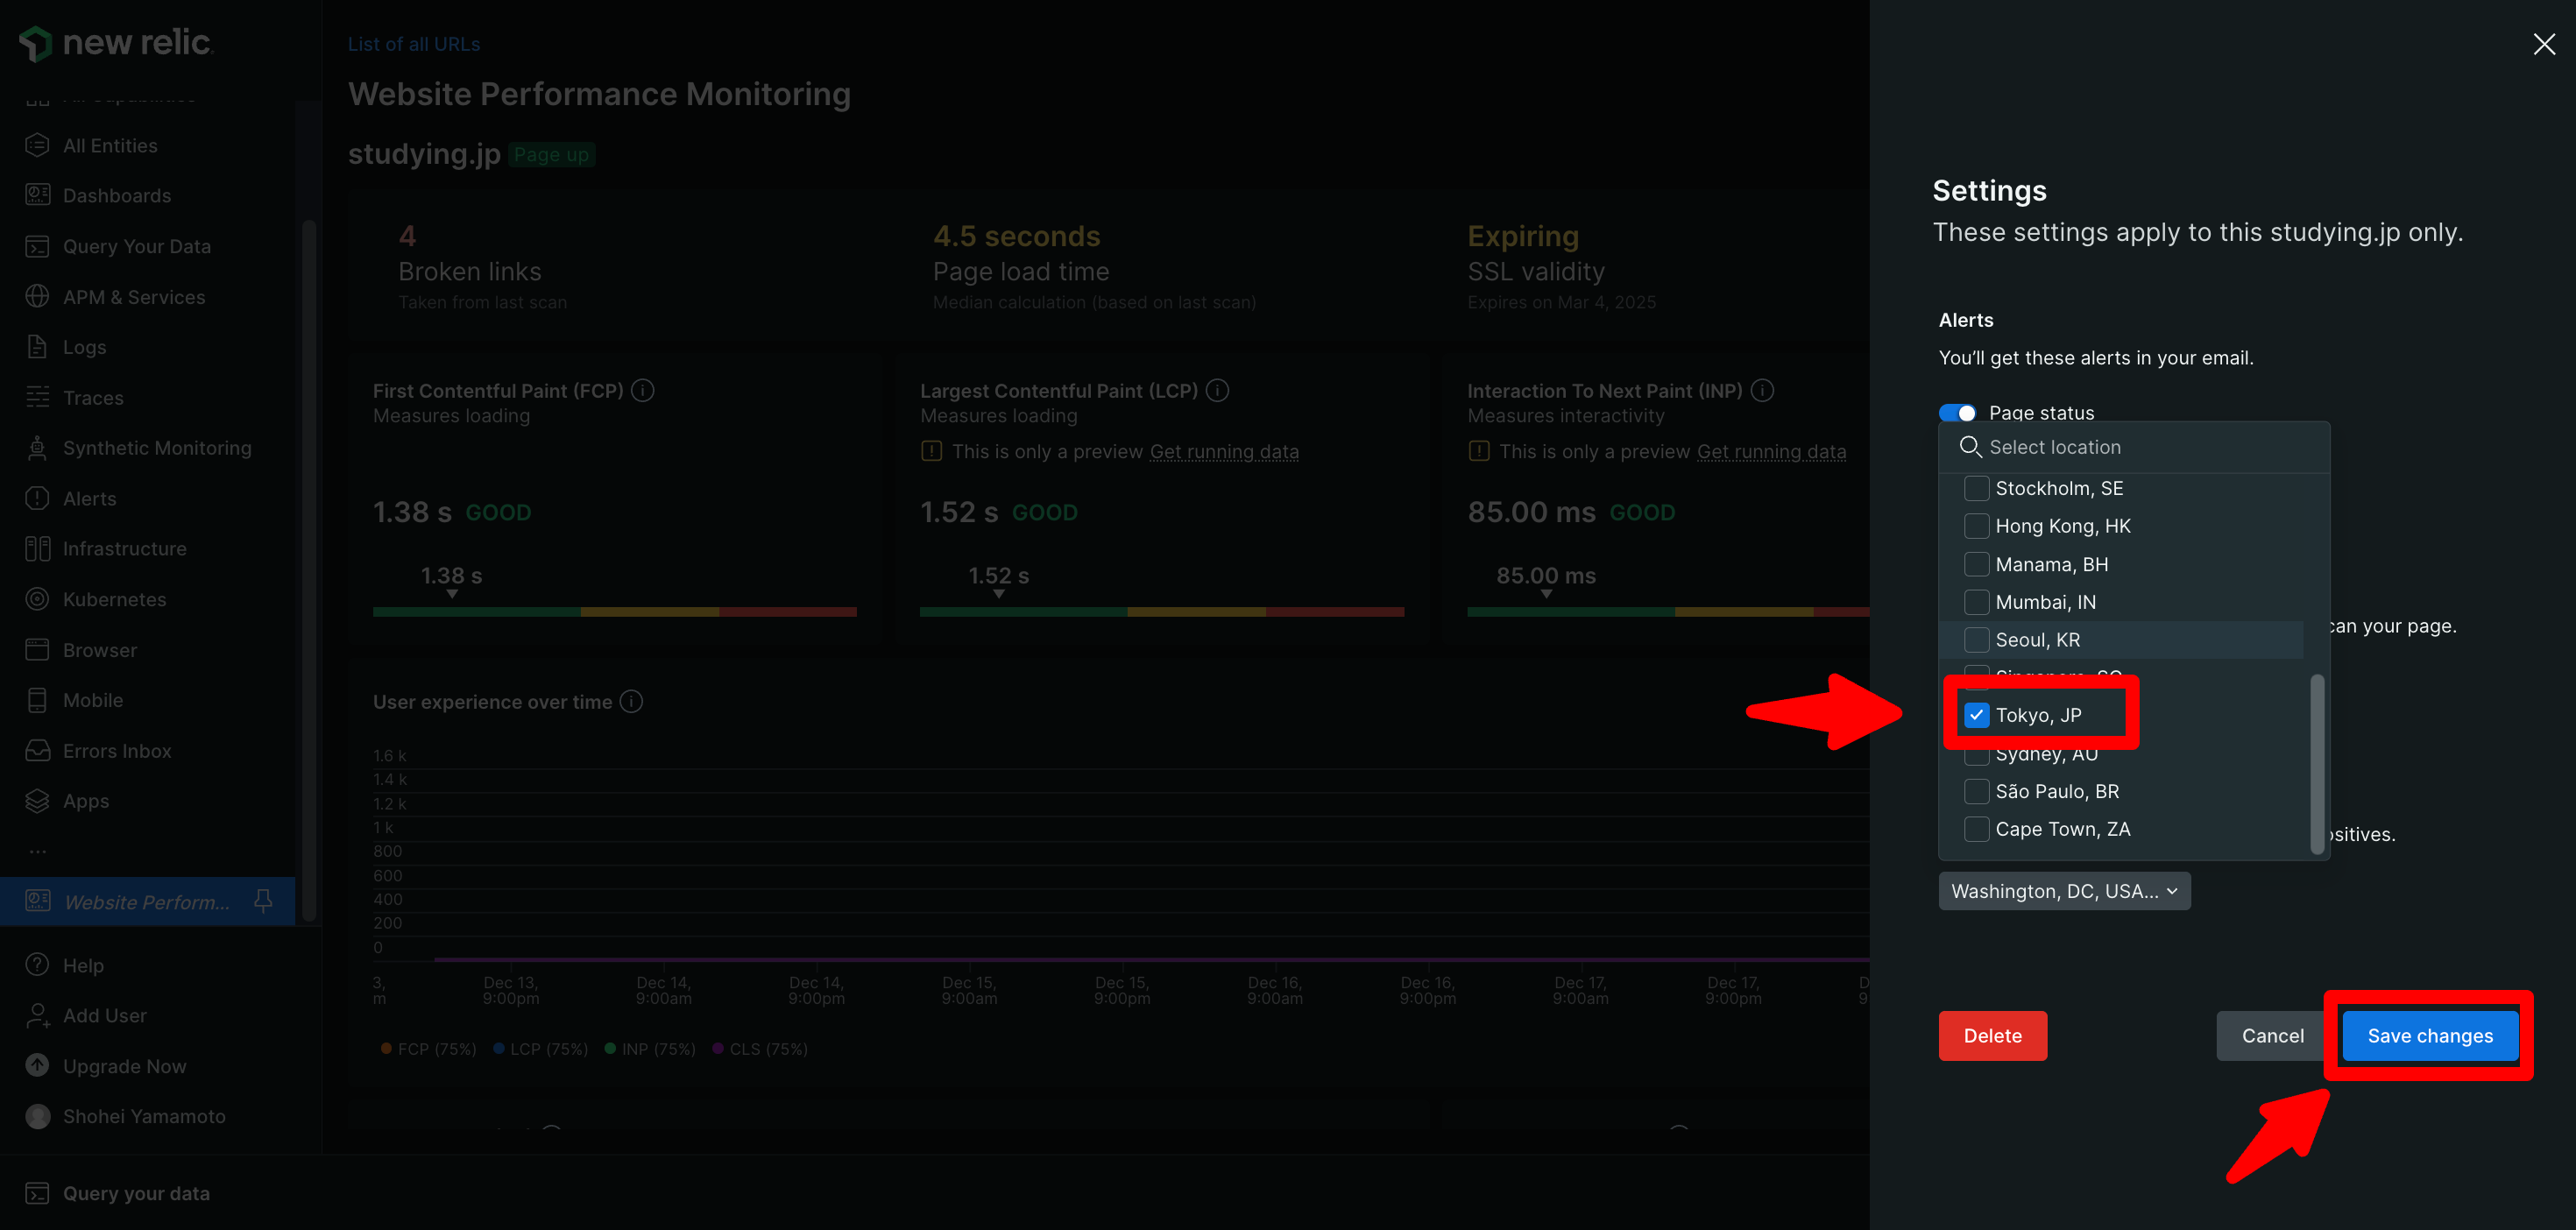Close the Settings panel with X

point(2543,44)
